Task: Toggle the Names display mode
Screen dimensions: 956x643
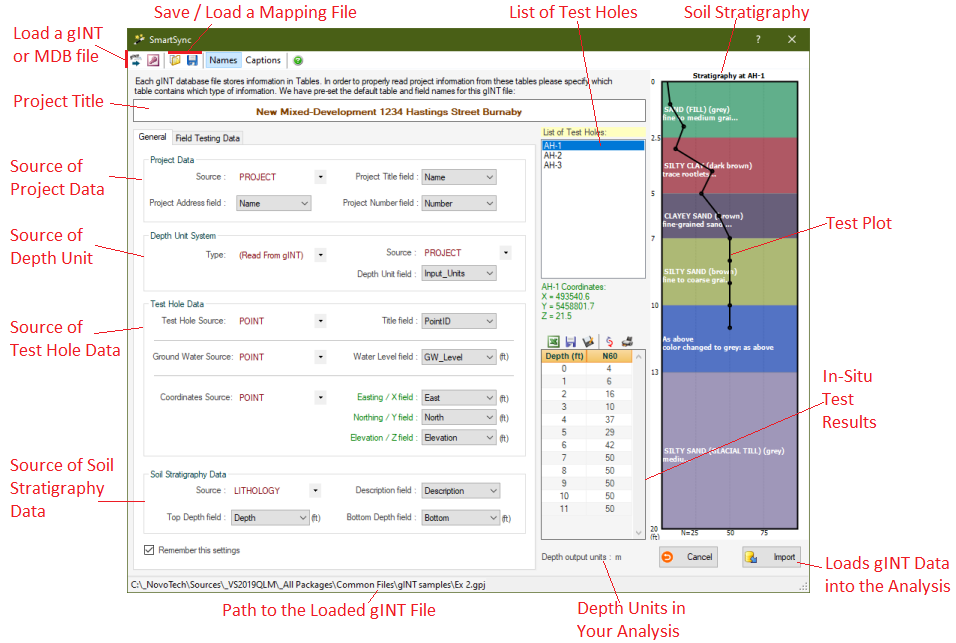Action: [223, 60]
